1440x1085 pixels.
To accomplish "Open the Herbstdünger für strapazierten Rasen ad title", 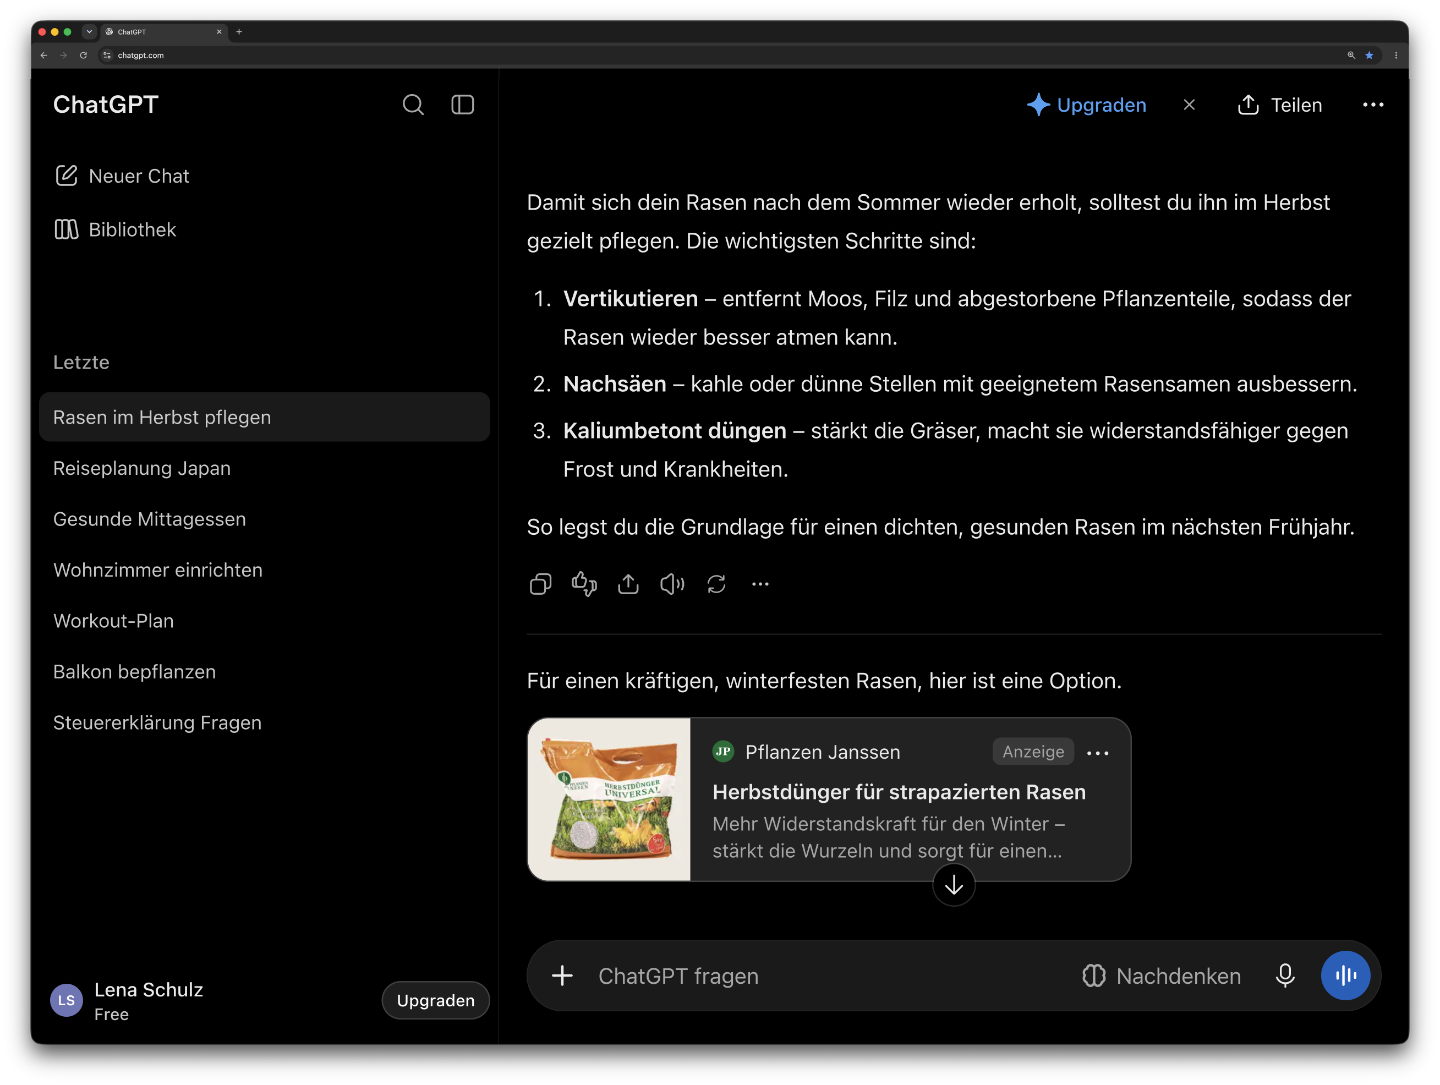I will 899,792.
